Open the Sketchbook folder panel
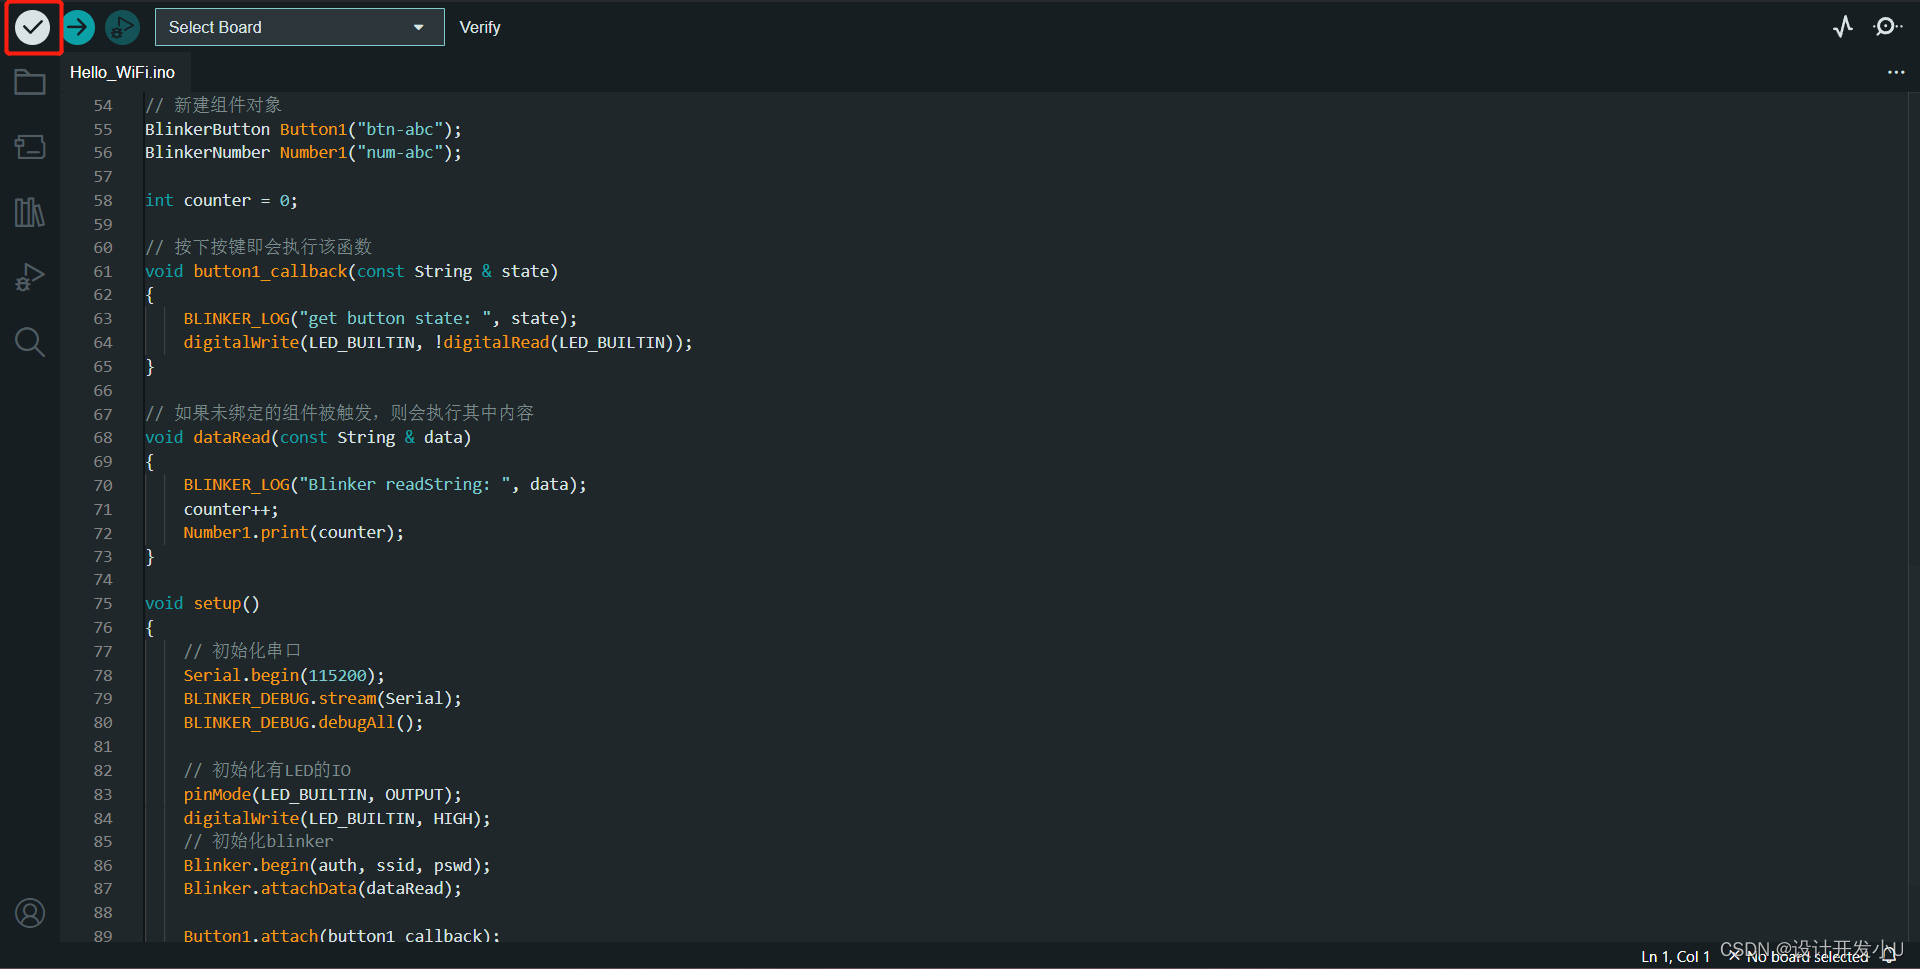Viewport: 1920px width, 969px height. point(30,82)
